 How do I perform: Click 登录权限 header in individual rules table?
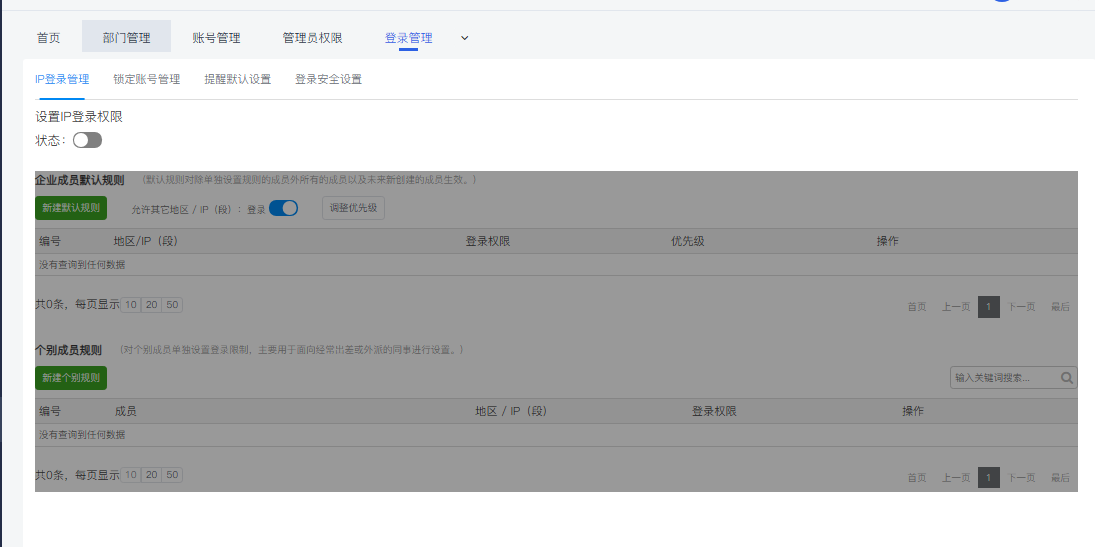click(x=714, y=411)
